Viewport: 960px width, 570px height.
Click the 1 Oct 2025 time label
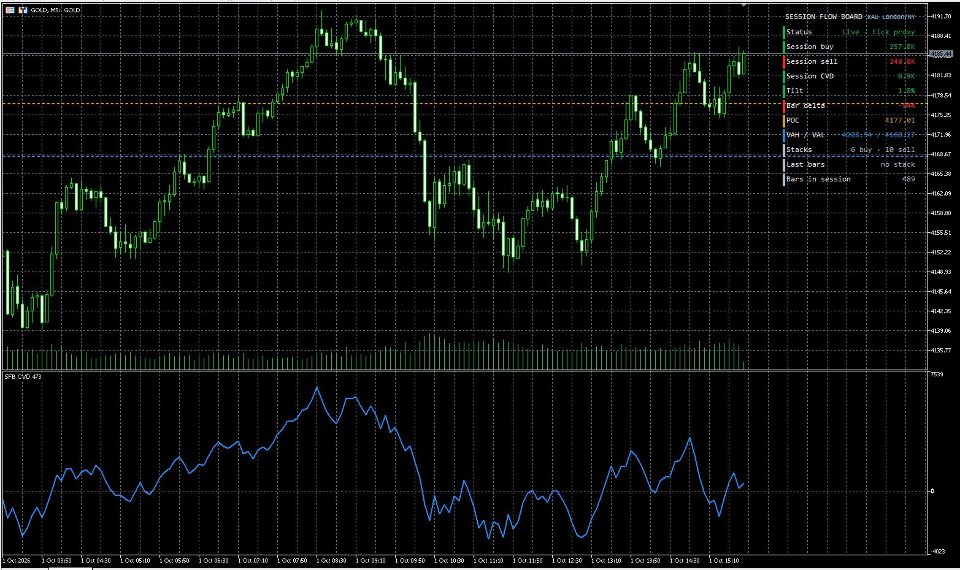click(x=17, y=560)
